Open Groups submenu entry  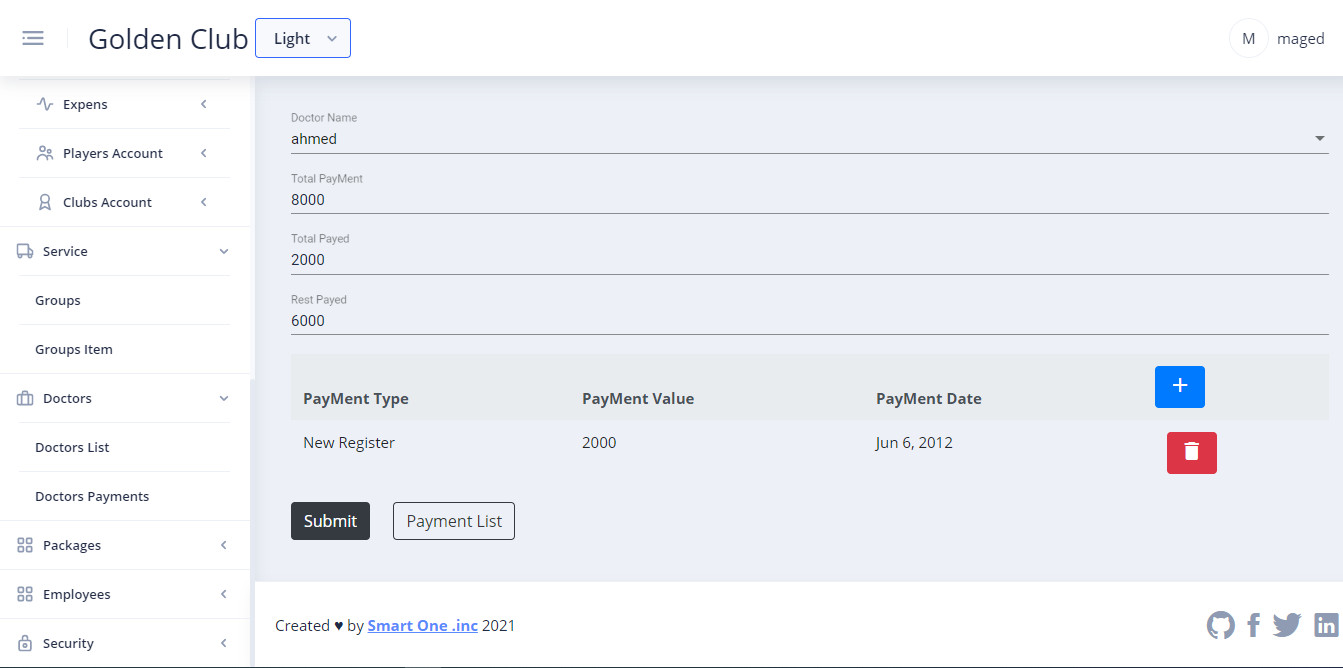coord(58,300)
